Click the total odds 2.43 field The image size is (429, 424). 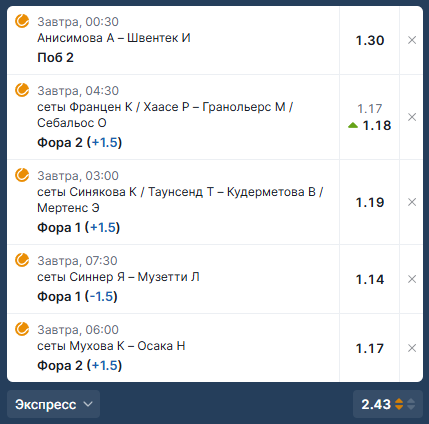pos(388,404)
